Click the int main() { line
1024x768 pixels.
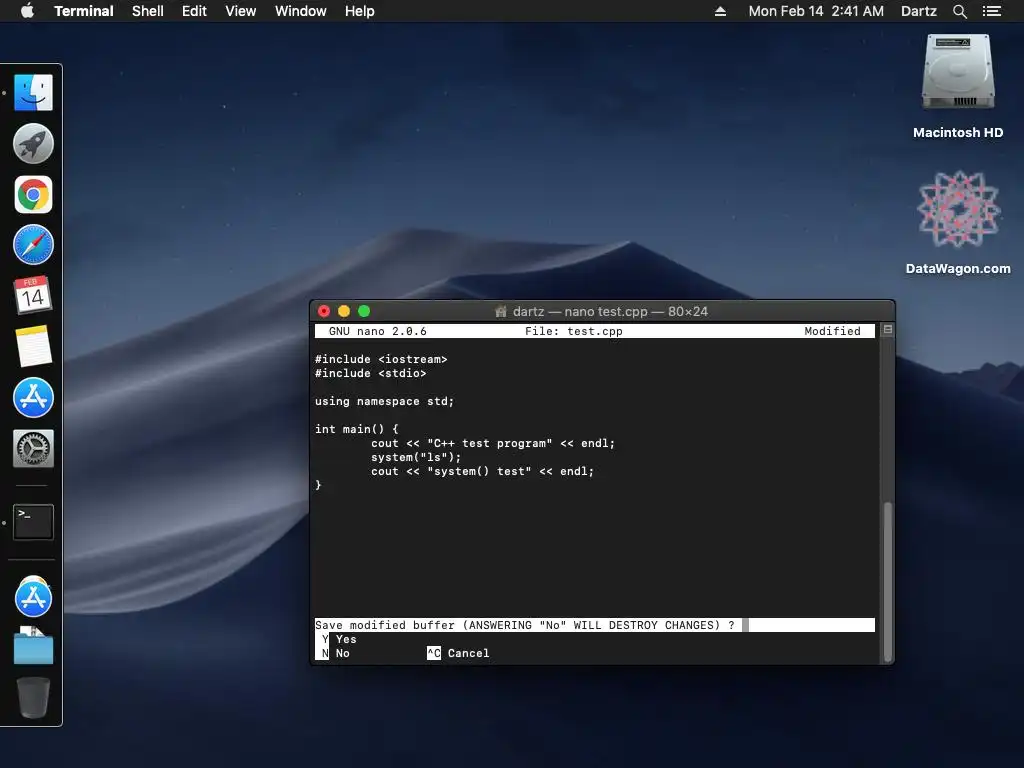coord(357,429)
